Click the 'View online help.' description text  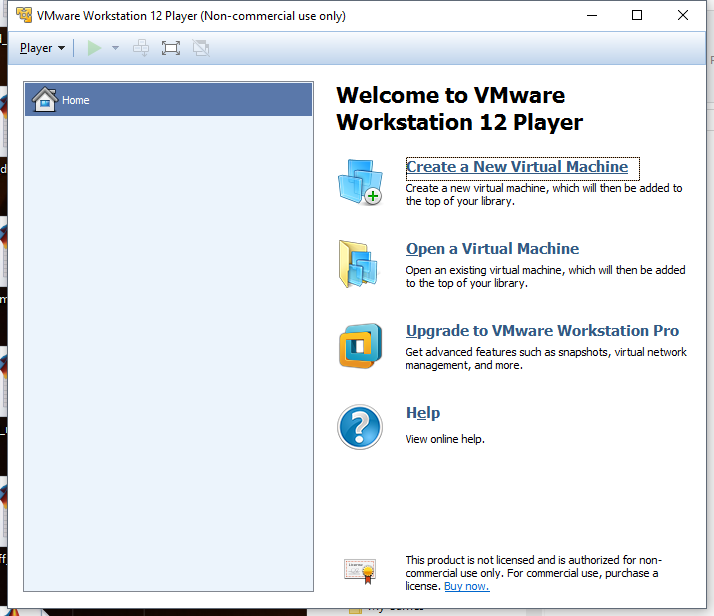[445, 439]
